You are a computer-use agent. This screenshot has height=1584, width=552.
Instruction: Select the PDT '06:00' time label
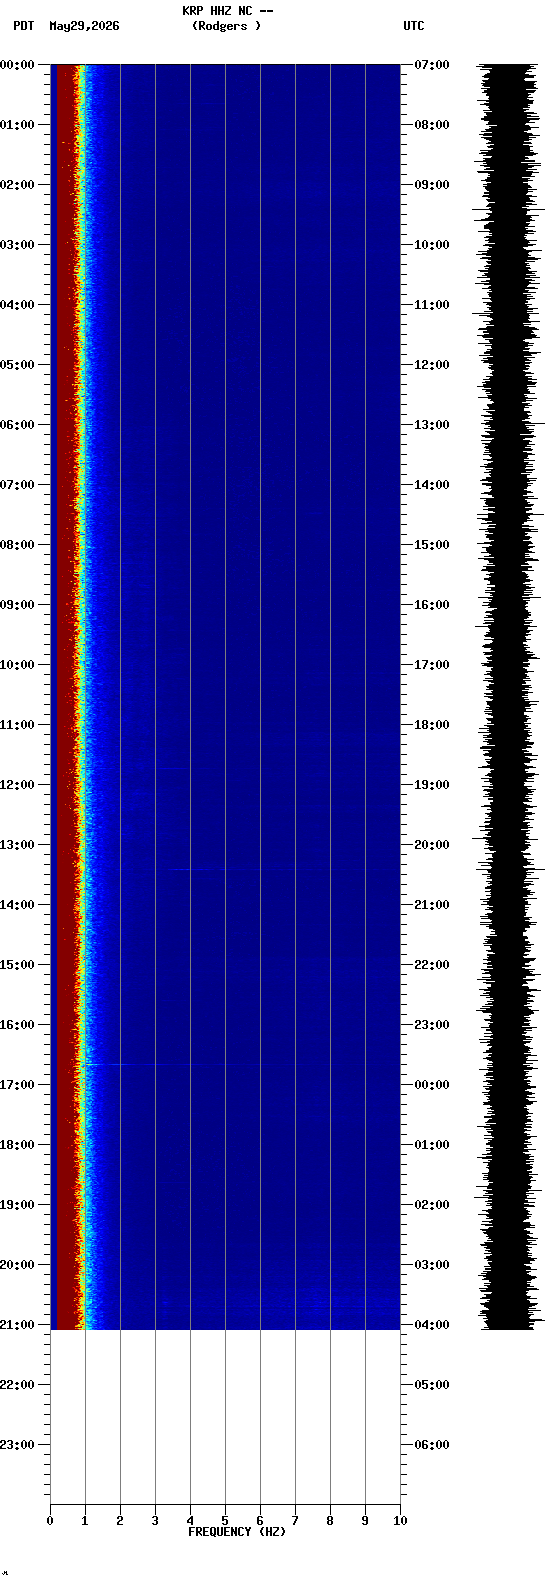18,425
